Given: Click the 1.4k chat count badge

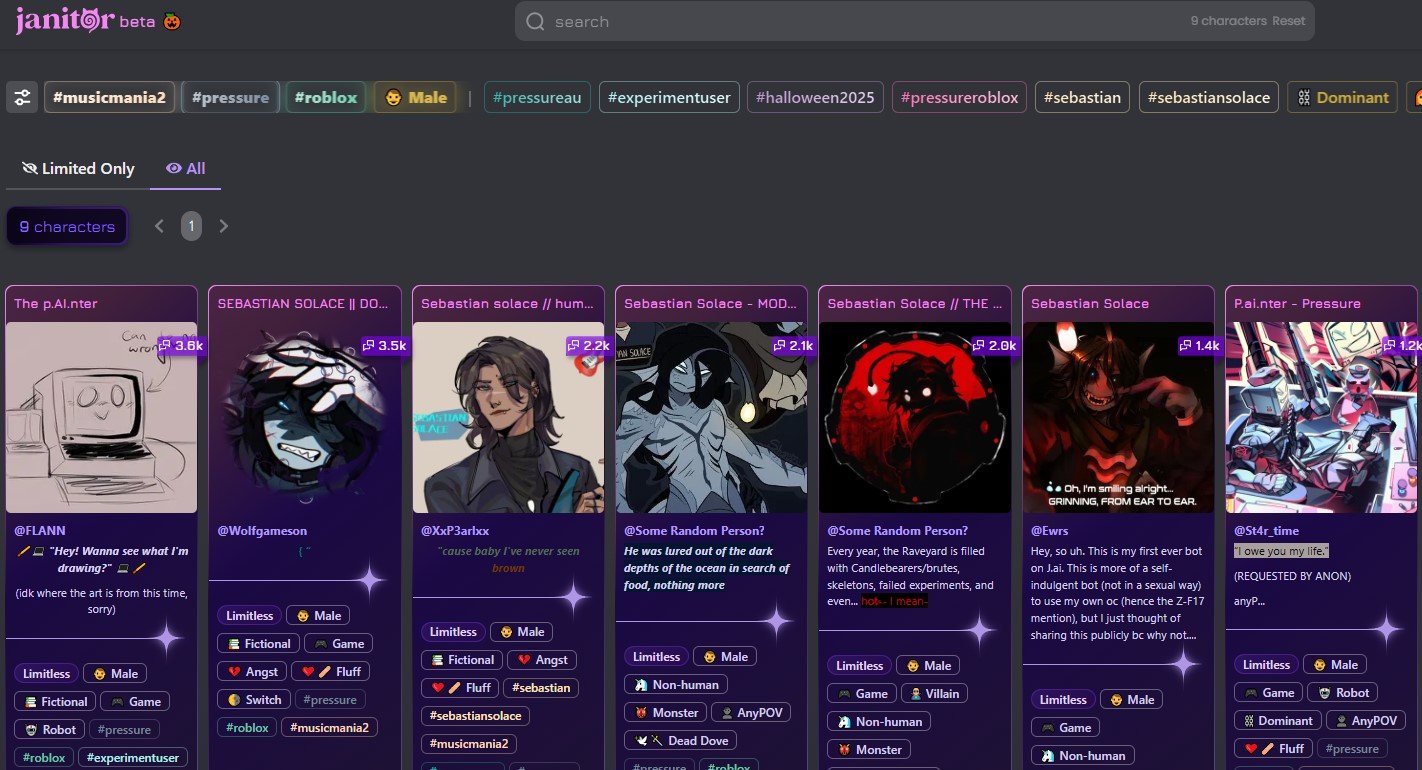Looking at the screenshot, I should [1198, 345].
